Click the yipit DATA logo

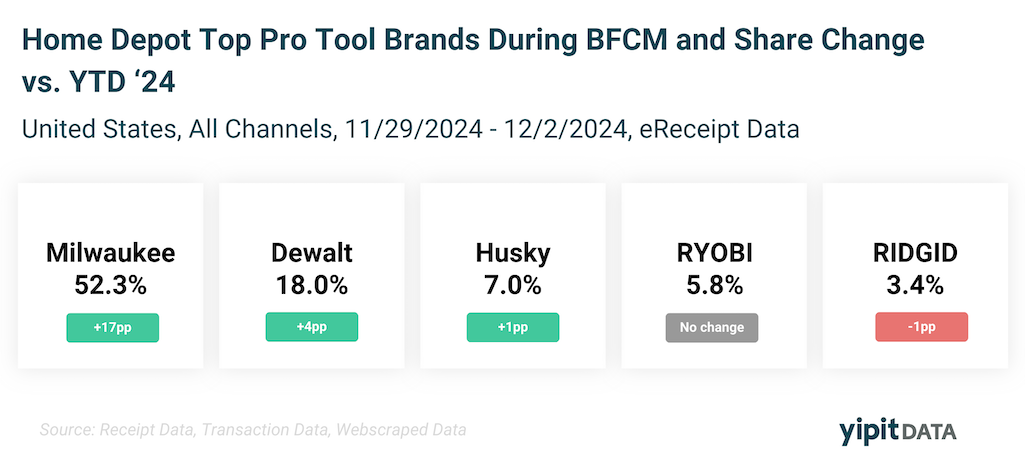(897, 431)
